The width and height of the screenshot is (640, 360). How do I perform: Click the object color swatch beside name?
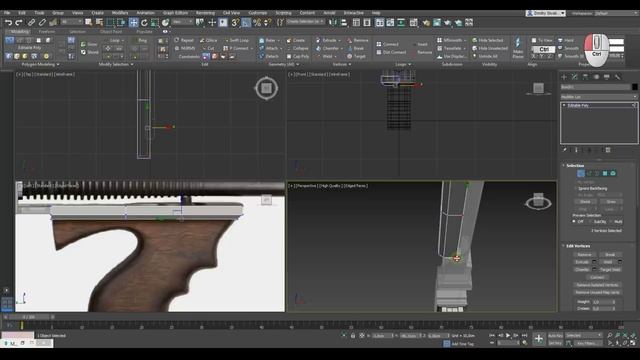tap(635, 87)
